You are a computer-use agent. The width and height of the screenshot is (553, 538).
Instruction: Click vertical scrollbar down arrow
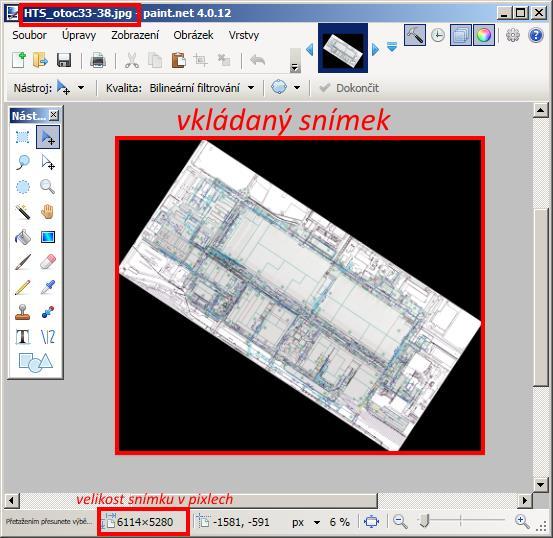pos(540,484)
